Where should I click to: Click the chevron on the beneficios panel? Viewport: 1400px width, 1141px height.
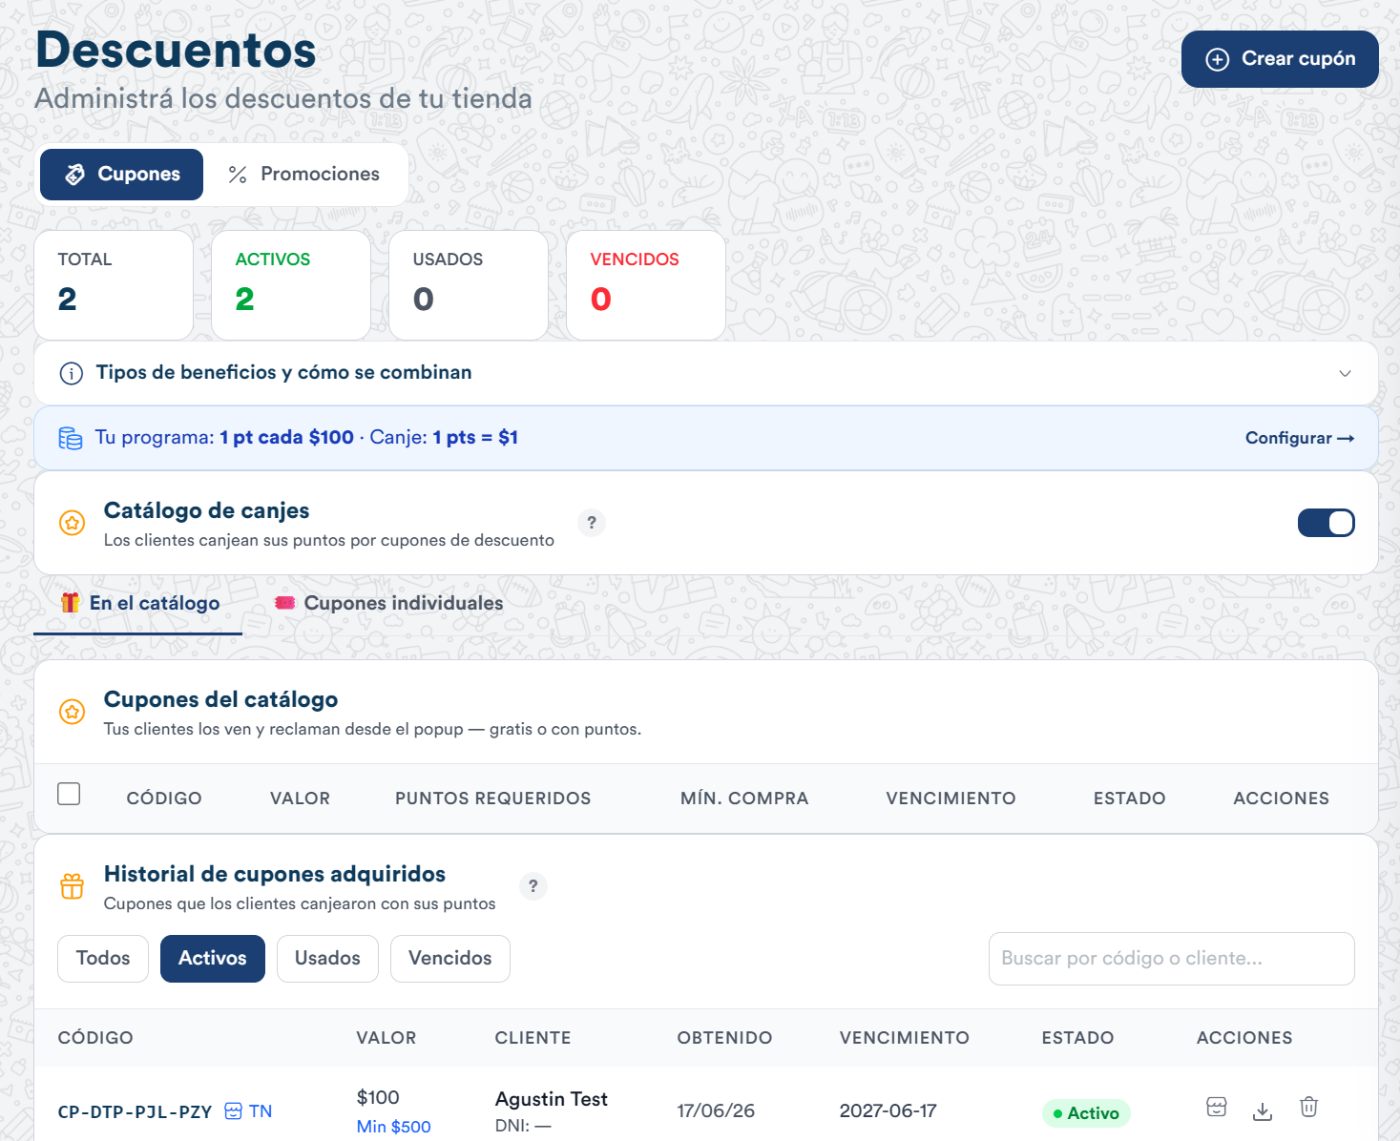[x=1345, y=374]
